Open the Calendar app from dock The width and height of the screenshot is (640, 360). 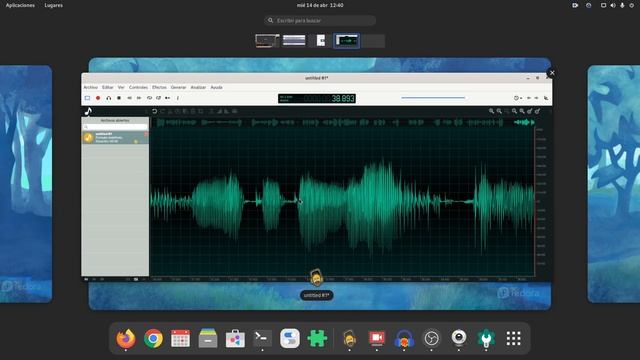coord(180,338)
